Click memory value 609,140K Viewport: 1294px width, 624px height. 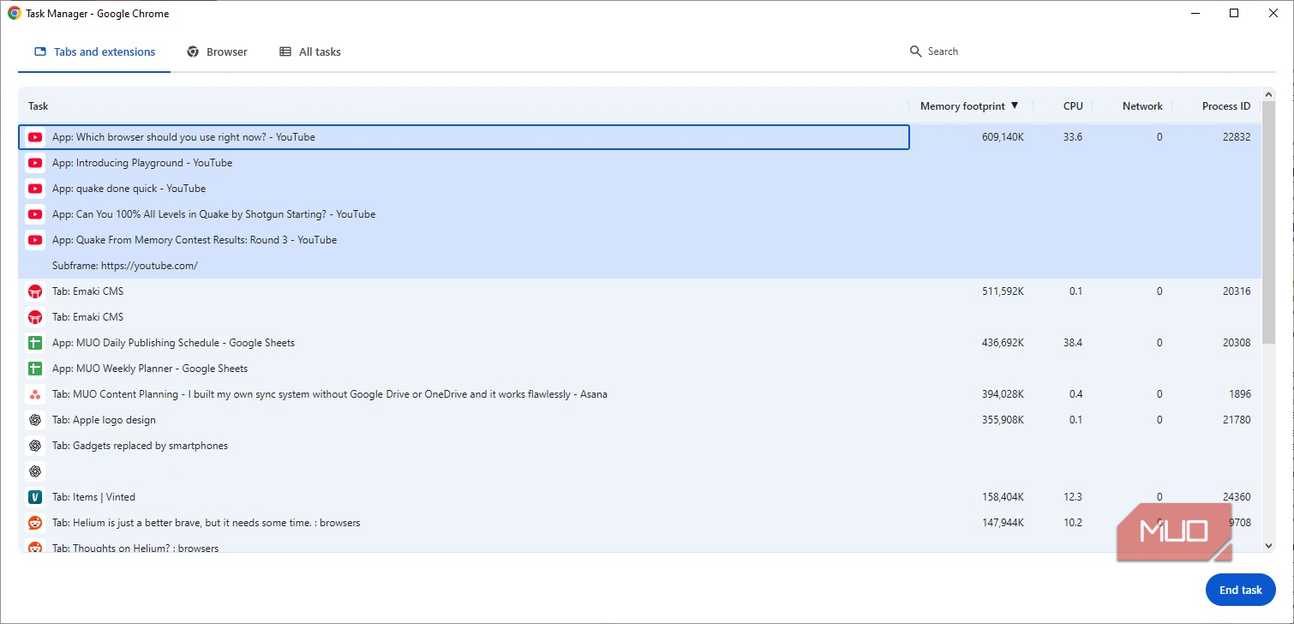coord(1003,137)
